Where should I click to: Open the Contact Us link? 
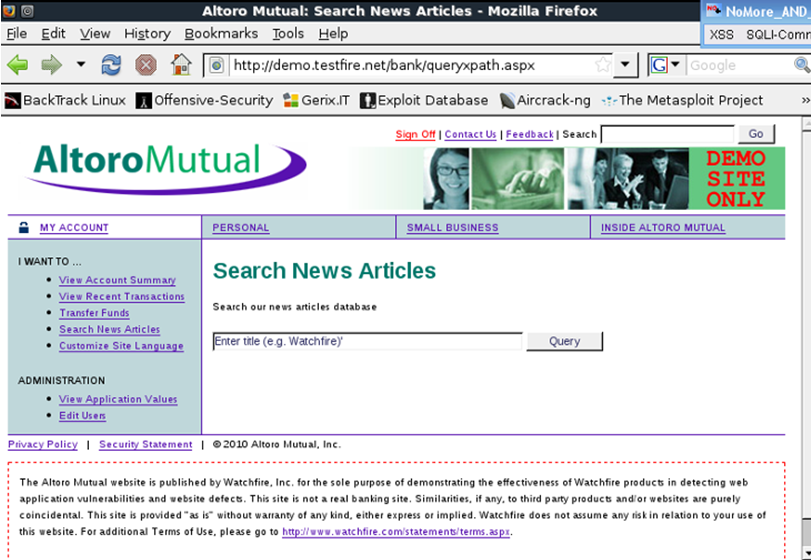[470, 134]
